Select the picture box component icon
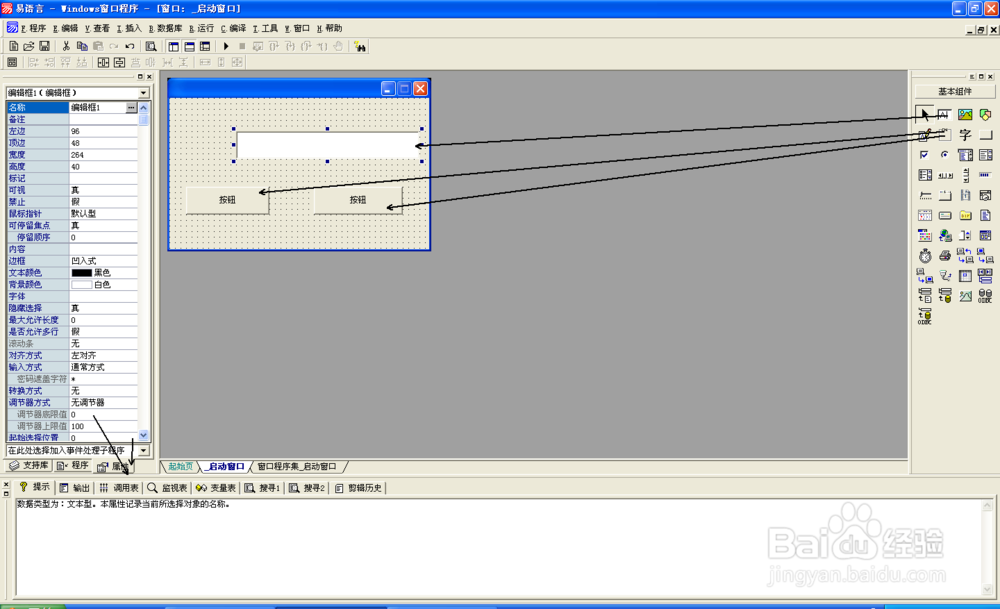Image resolution: width=1000 pixels, height=609 pixels. 965,115
